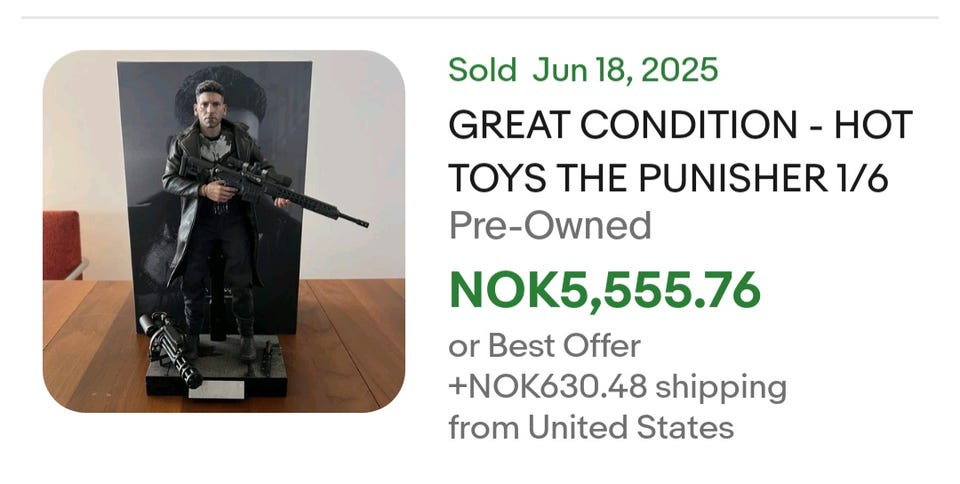This screenshot has height=484, width=960.
Task: Select the Sold status label
Action: point(482,71)
